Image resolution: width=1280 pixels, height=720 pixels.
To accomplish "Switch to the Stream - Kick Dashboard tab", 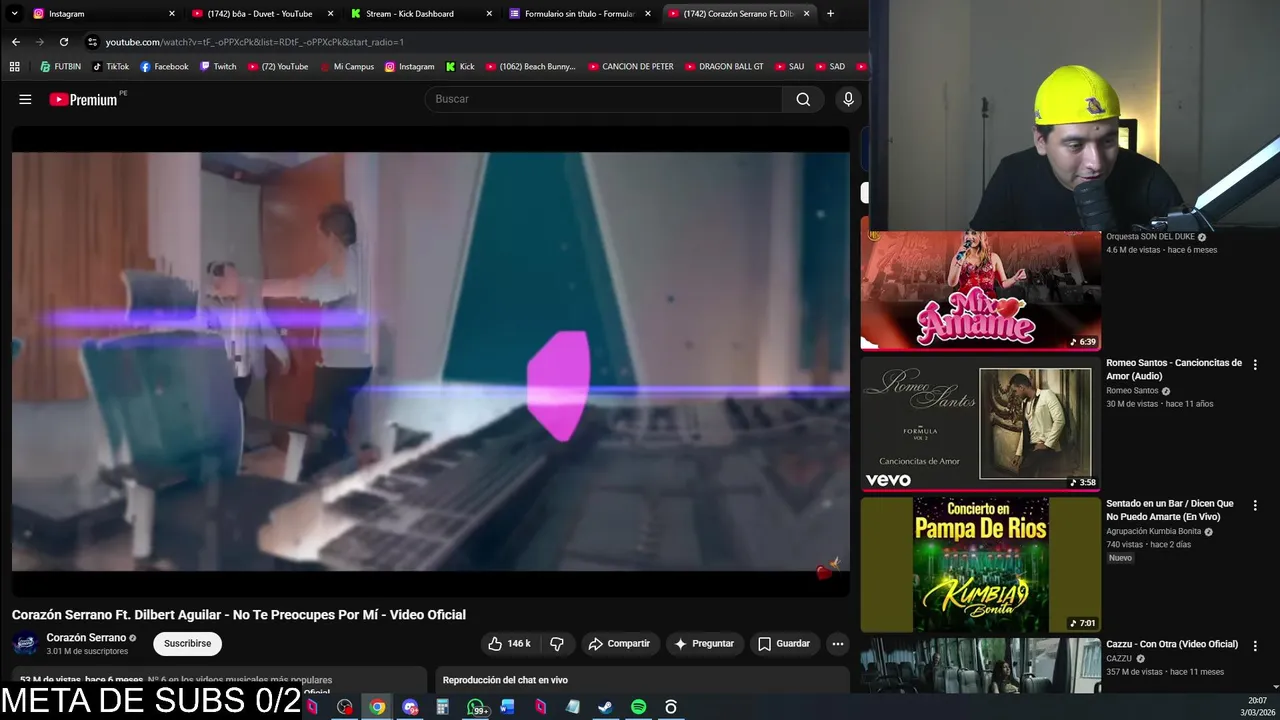I will coord(420,13).
